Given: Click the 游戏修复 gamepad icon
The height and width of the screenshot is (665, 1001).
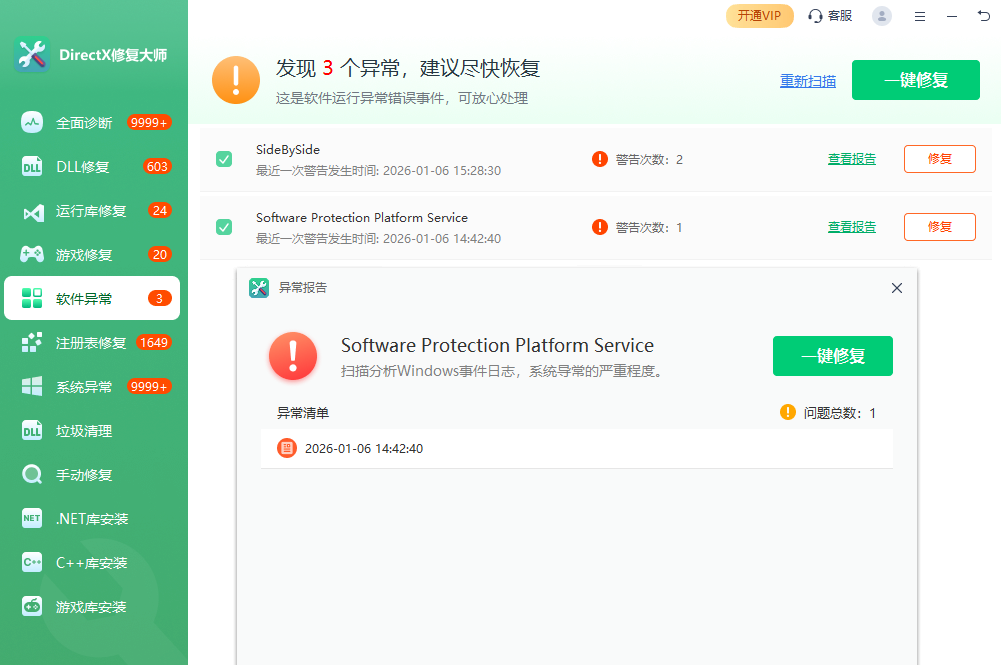Looking at the screenshot, I should click(32, 255).
